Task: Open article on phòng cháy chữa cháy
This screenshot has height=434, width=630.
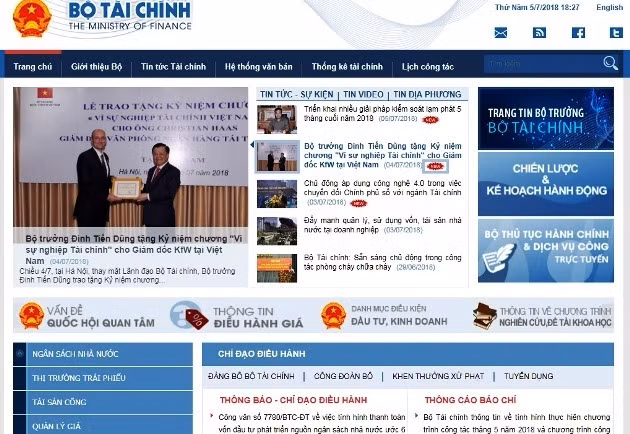Action: pos(382,262)
